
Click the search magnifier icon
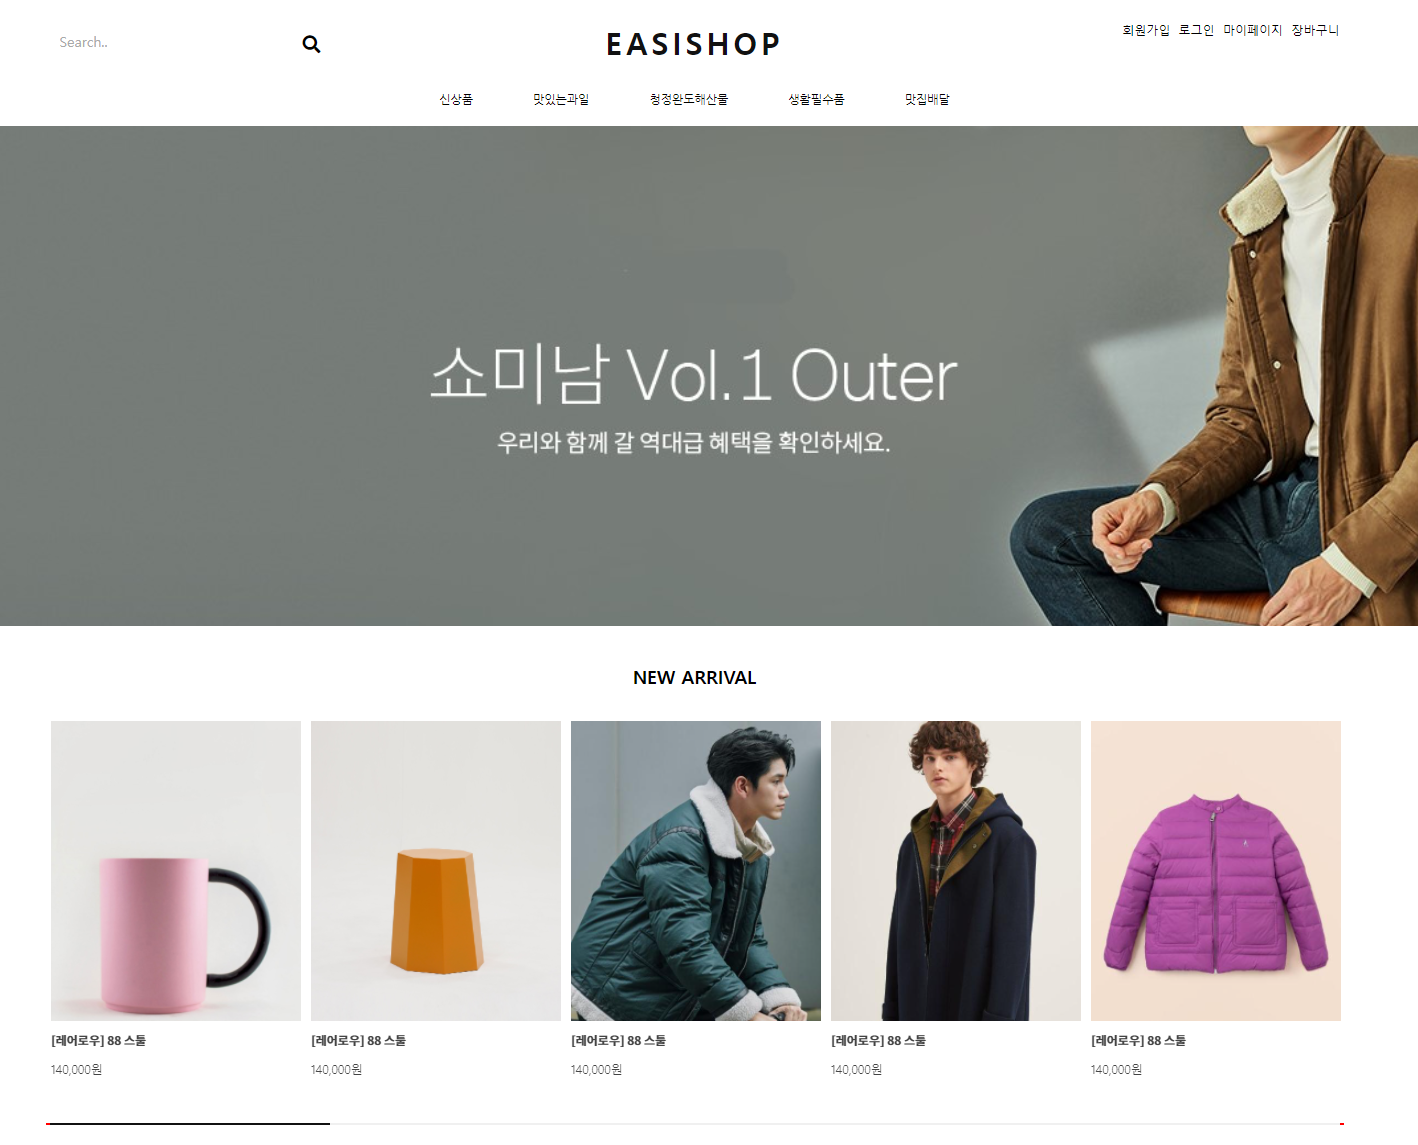(311, 44)
